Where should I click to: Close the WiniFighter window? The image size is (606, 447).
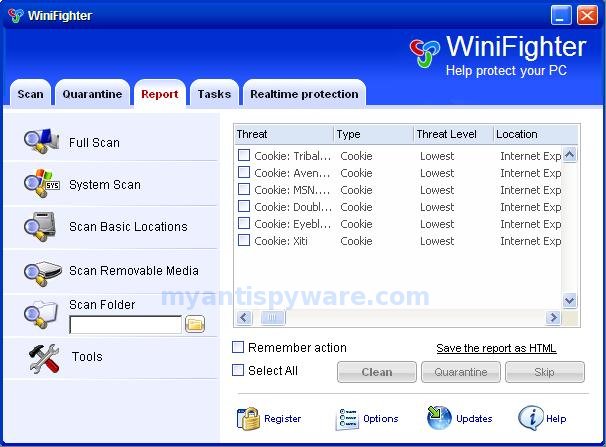click(587, 15)
